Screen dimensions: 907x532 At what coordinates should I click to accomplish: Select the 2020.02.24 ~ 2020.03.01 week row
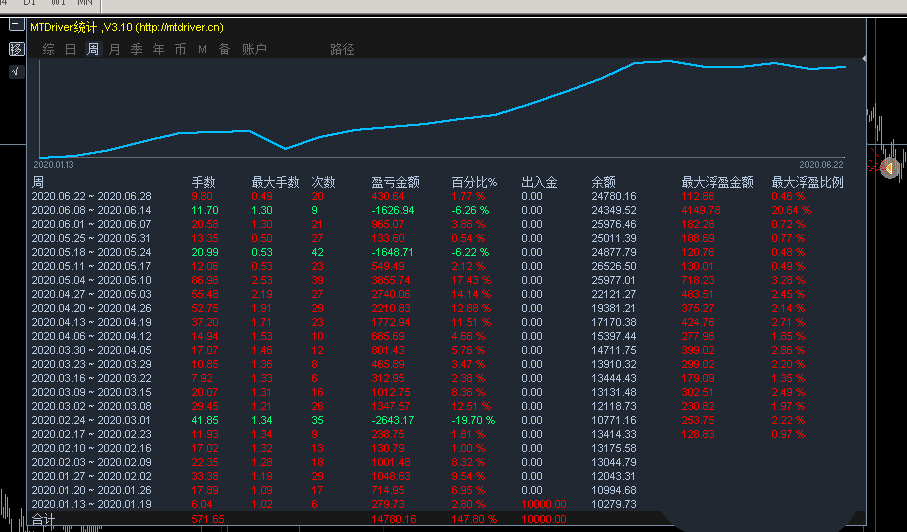[91, 421]
